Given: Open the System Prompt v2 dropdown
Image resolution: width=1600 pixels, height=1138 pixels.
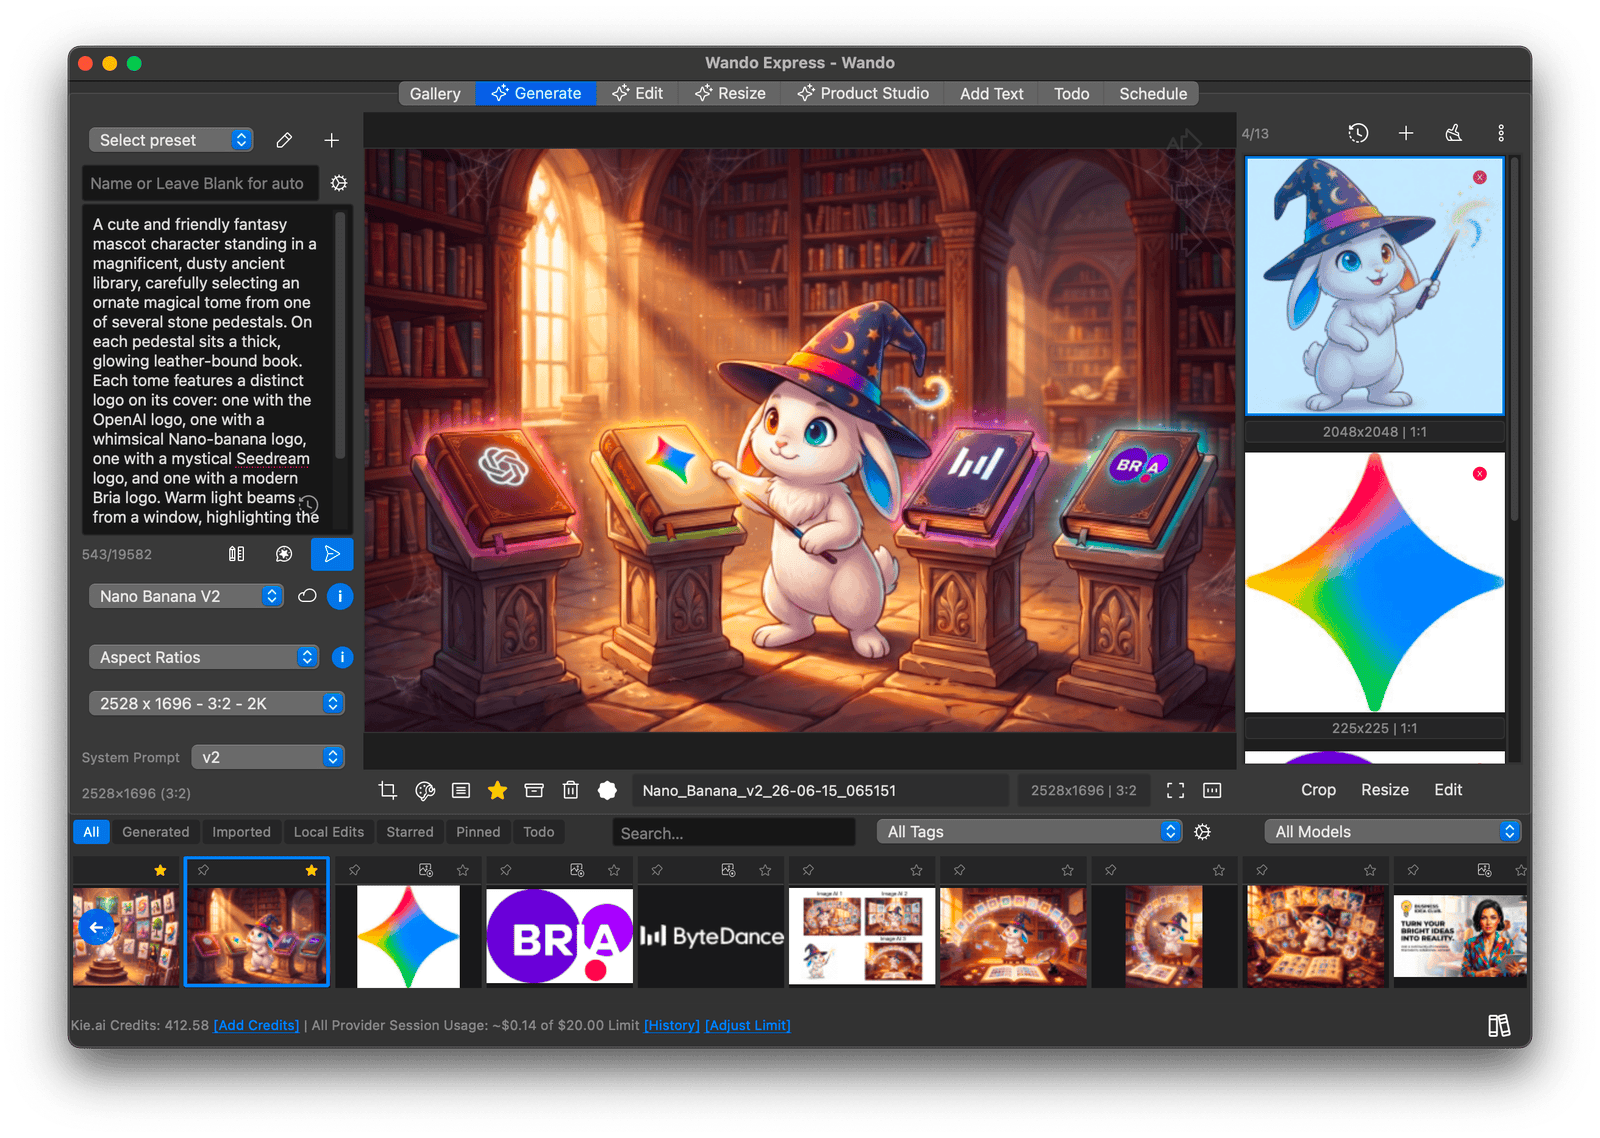Looking at the screenshot, I should [x=268, y=757].
